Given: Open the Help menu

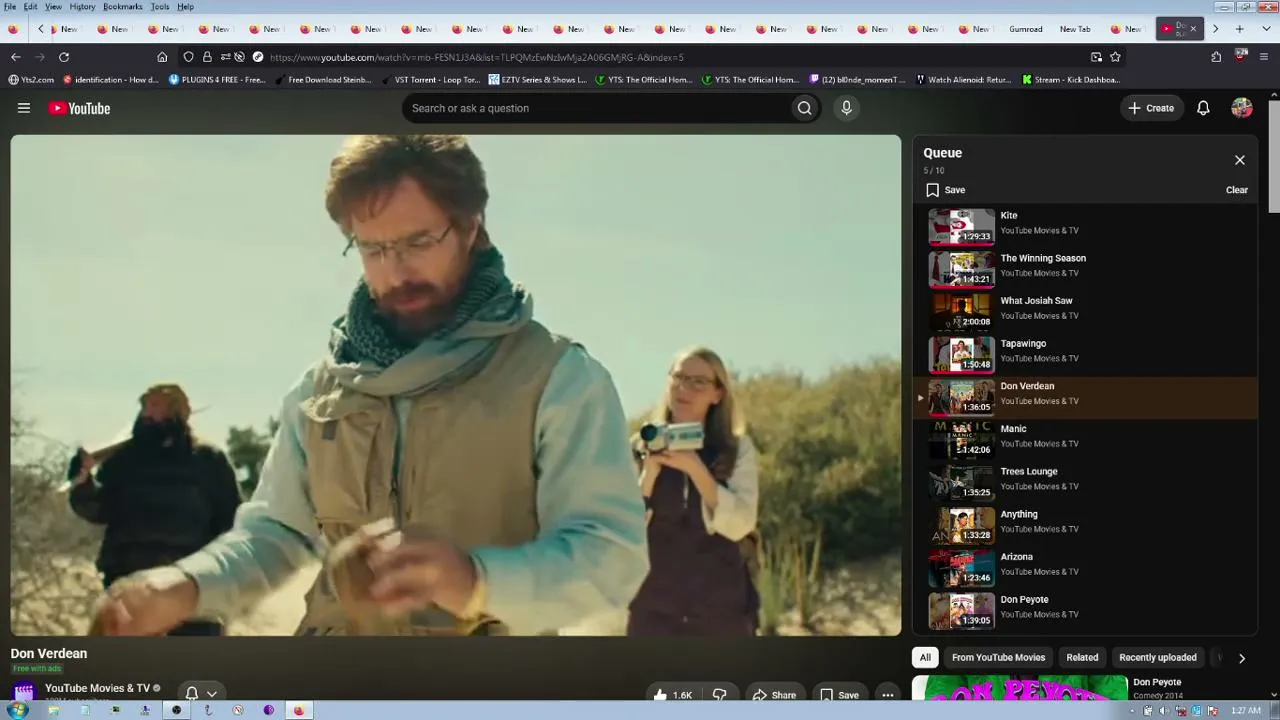Looking at the screenshot, I should pos(186,7).
